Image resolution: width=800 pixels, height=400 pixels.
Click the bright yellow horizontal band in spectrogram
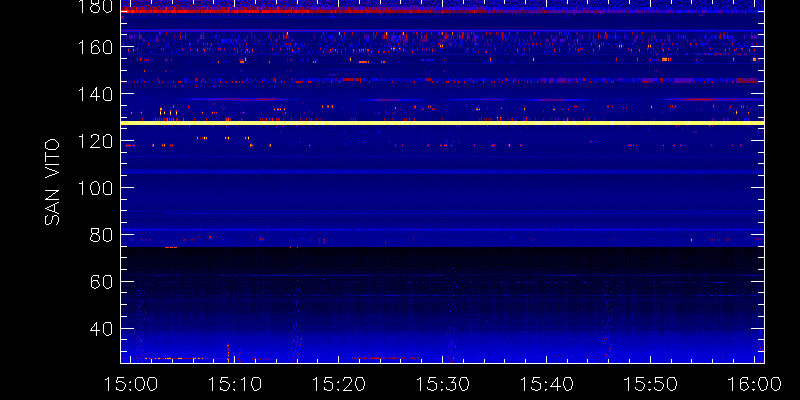click(442, 123)
